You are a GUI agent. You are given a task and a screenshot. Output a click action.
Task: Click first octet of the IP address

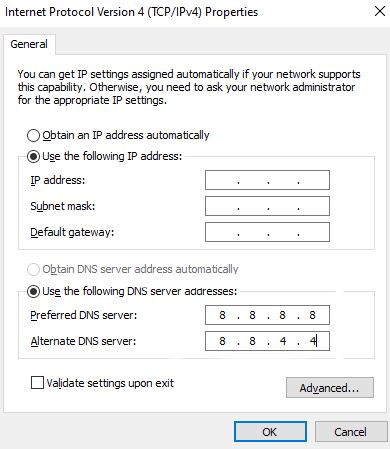(222, 180)
